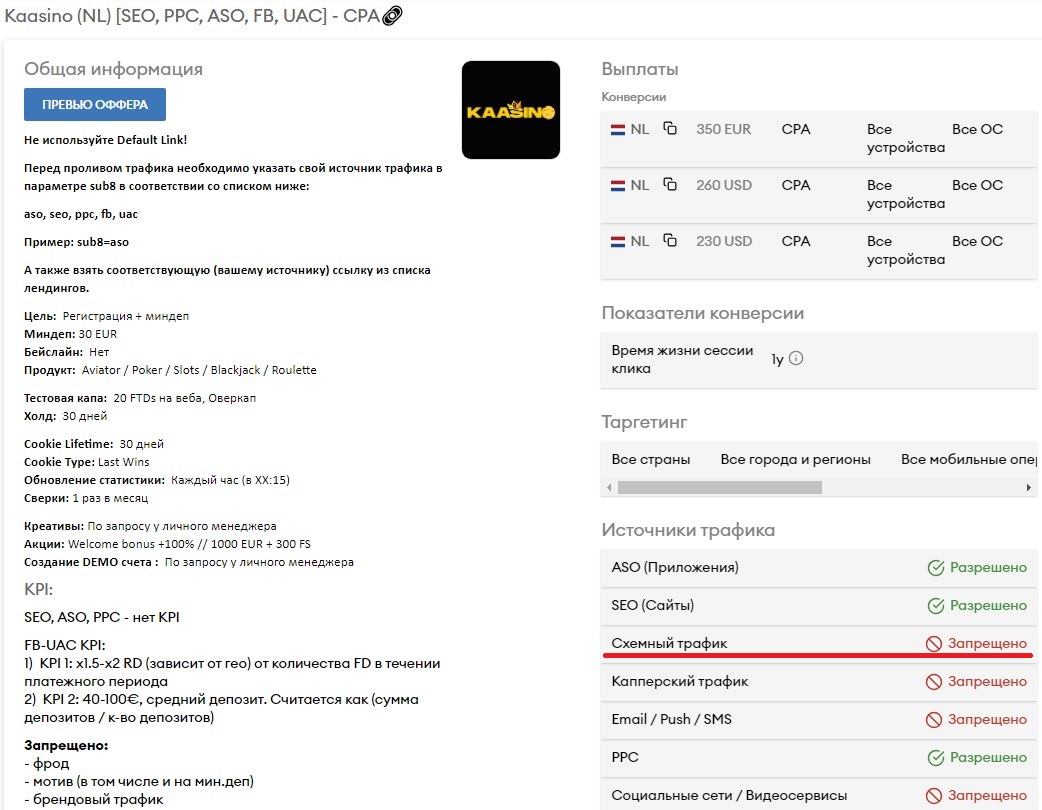Click the Источники трафика heading

pos(688,530)
